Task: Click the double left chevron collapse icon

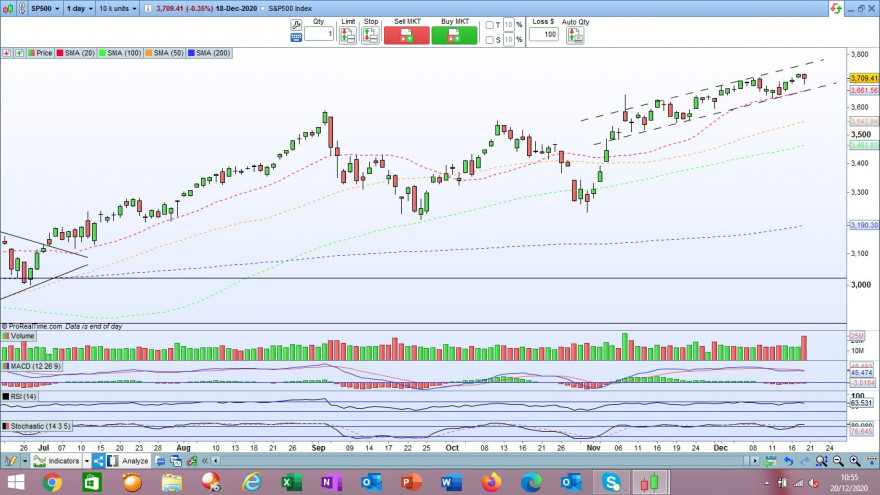Action: tap(205, 461)
